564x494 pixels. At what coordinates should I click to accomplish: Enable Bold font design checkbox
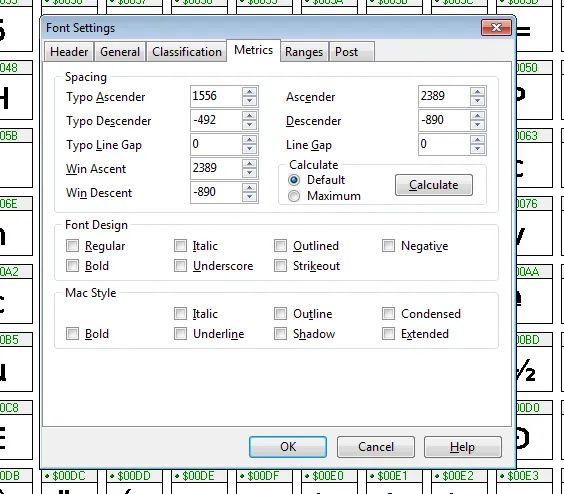72,266
